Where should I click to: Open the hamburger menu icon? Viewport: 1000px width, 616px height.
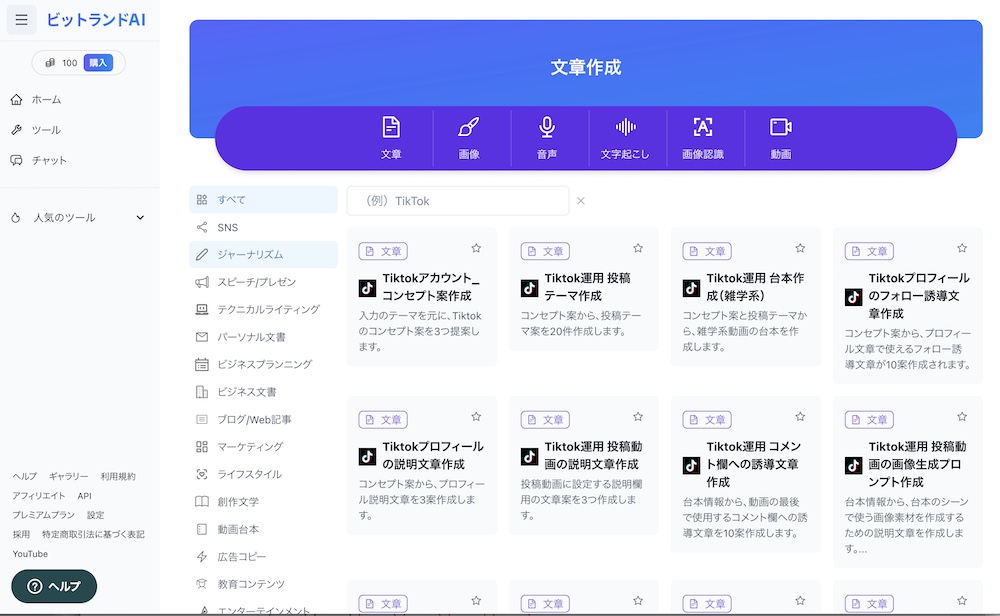pos(21,20)
